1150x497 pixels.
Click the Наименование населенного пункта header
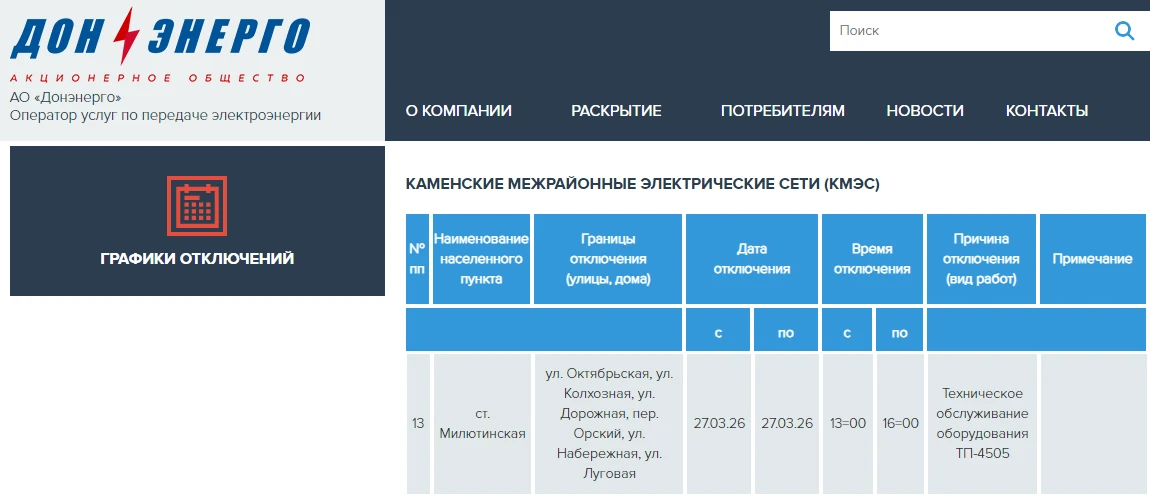point(481,259)
